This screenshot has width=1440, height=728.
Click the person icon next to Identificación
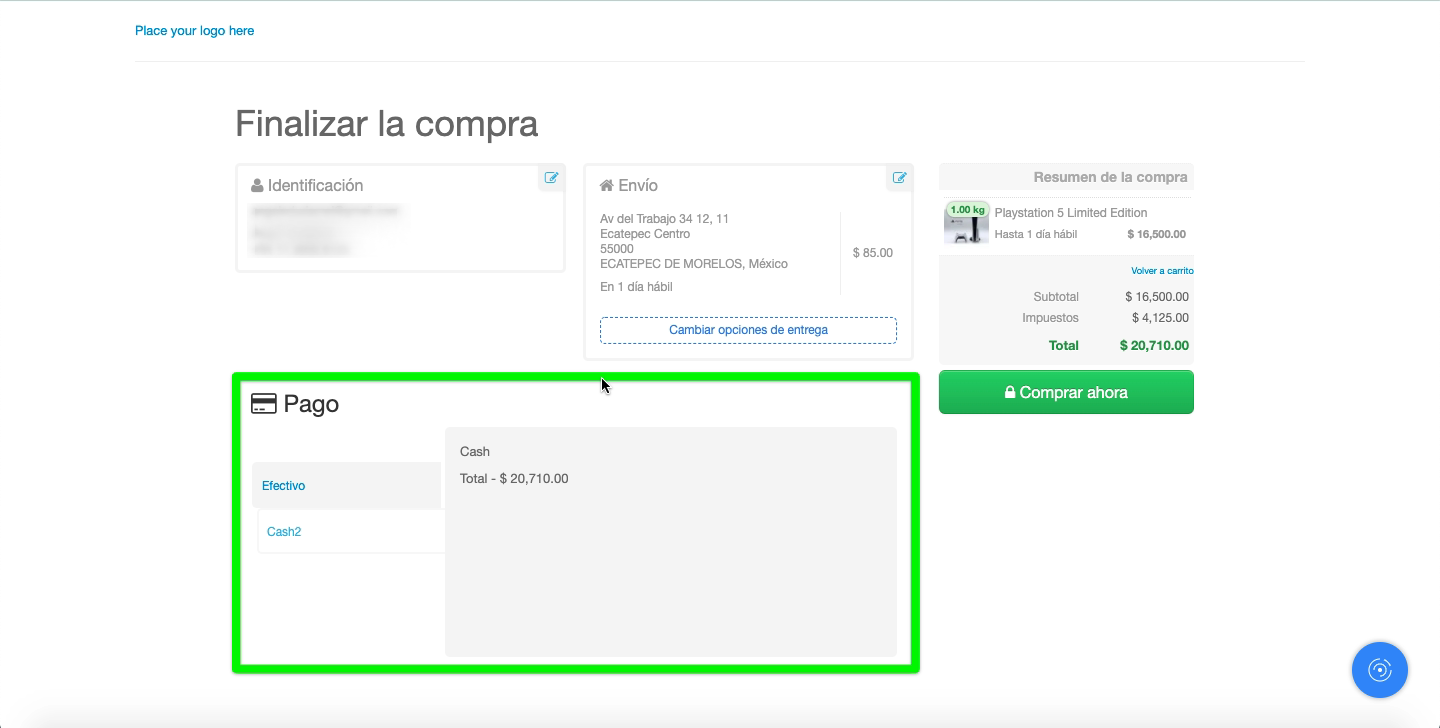(x=257, y=185)
